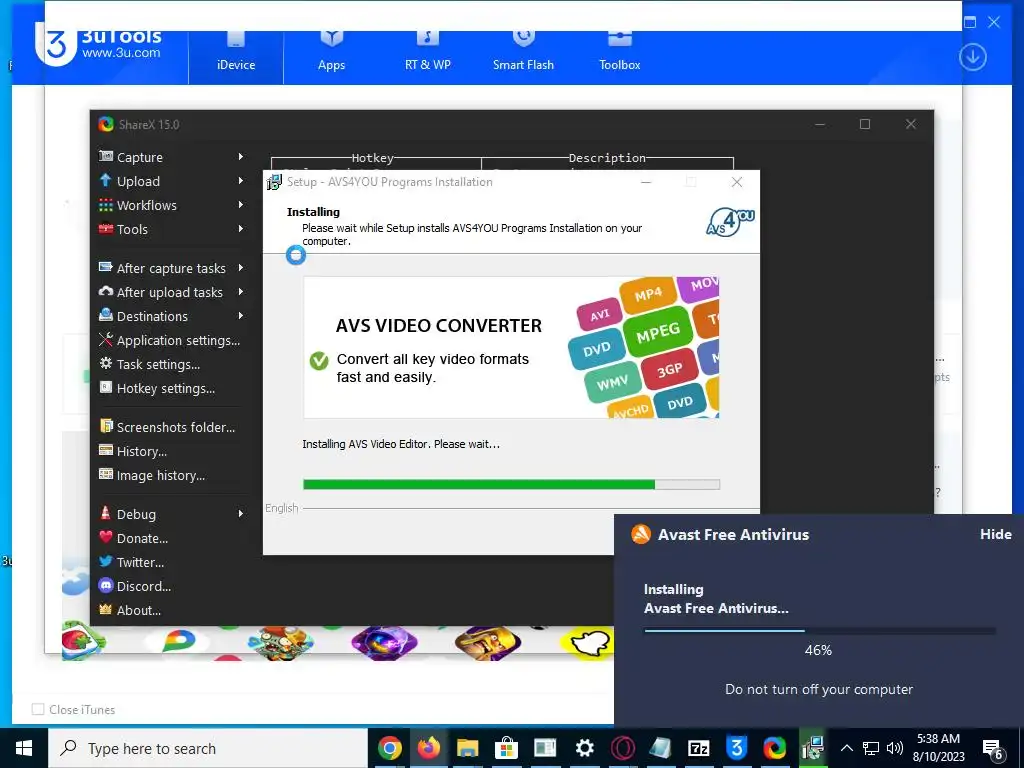Expand the After upload tasks arrow

pyautogui.click(x=240, y=292)
